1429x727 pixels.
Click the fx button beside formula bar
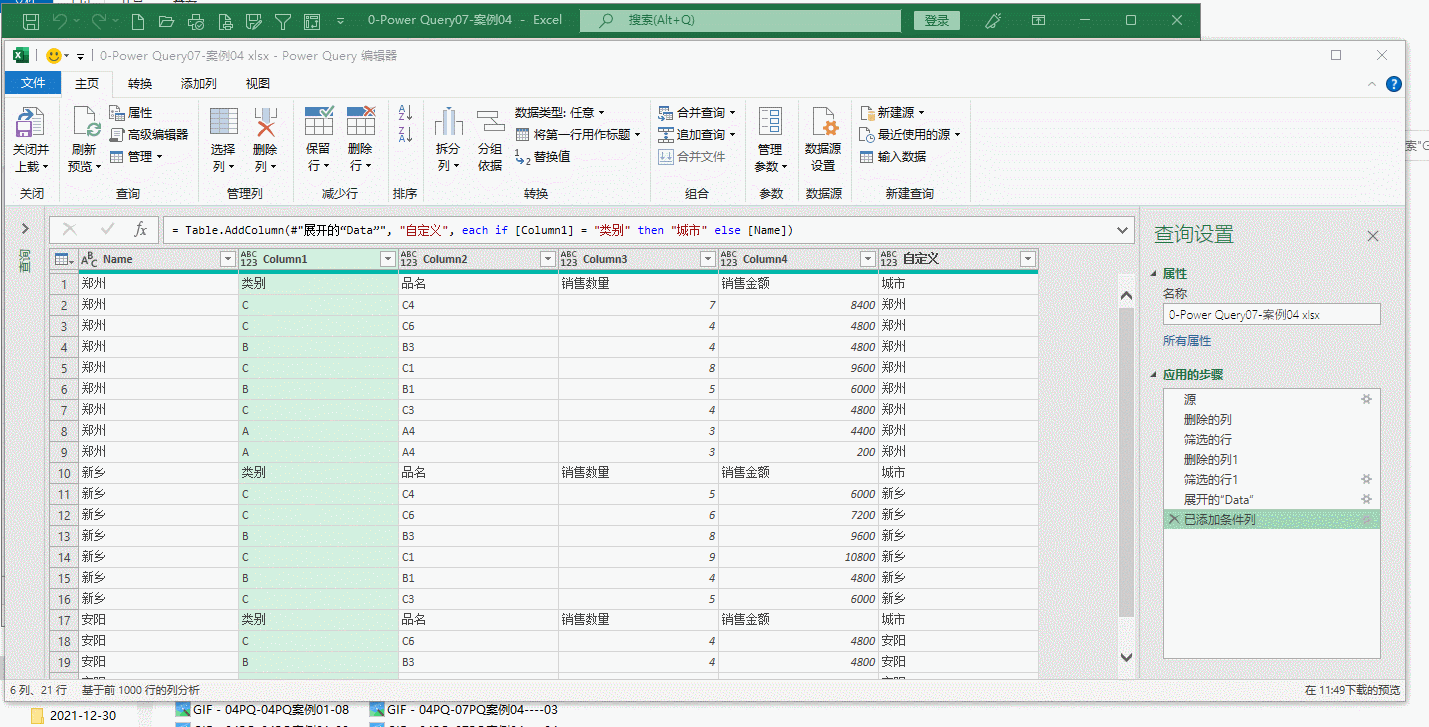141,230
